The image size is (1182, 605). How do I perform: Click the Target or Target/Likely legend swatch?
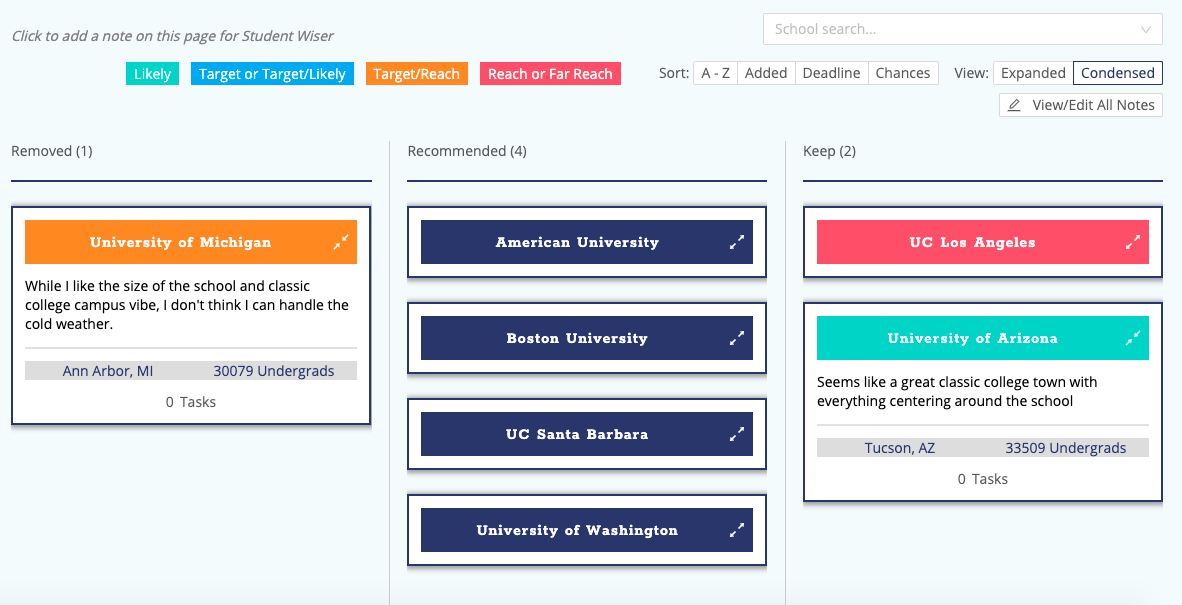[x=272, y=74]
